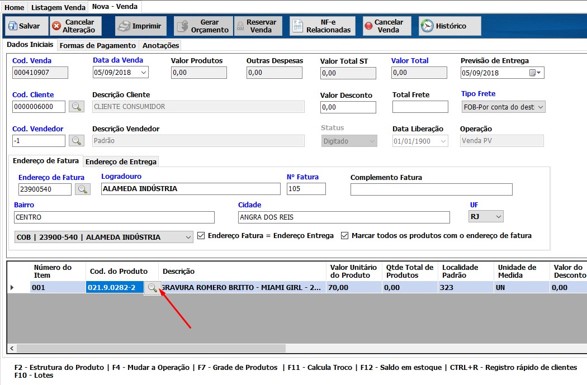Click the product code search magnifier
Image resolution: width=587 pixels, height=385 pixels.
pyautogui.click(x=152, y=288)
